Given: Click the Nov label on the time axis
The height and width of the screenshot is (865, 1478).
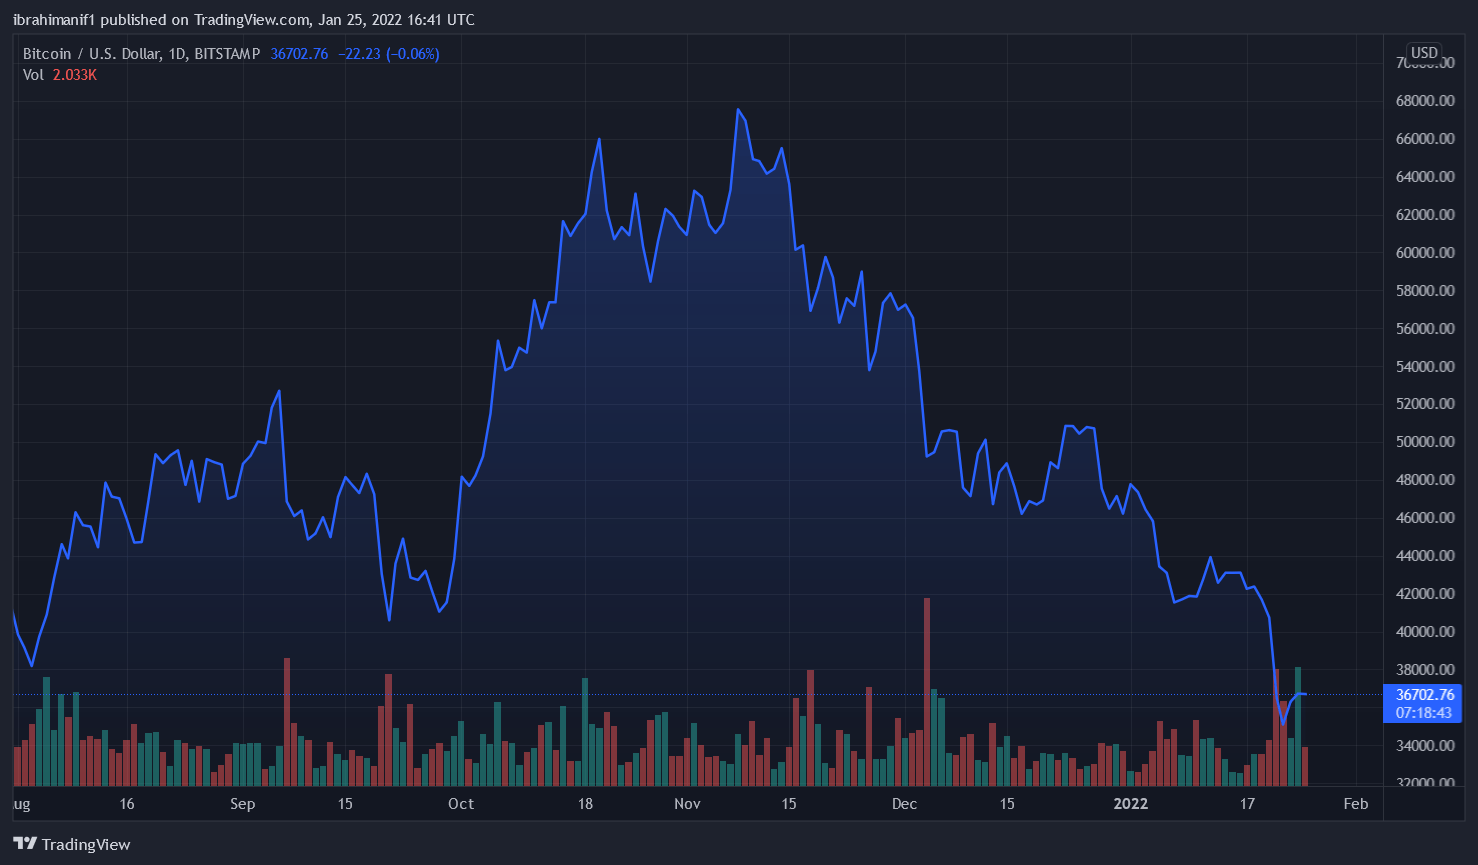Looking at the screenshot, I should point(687,804).
